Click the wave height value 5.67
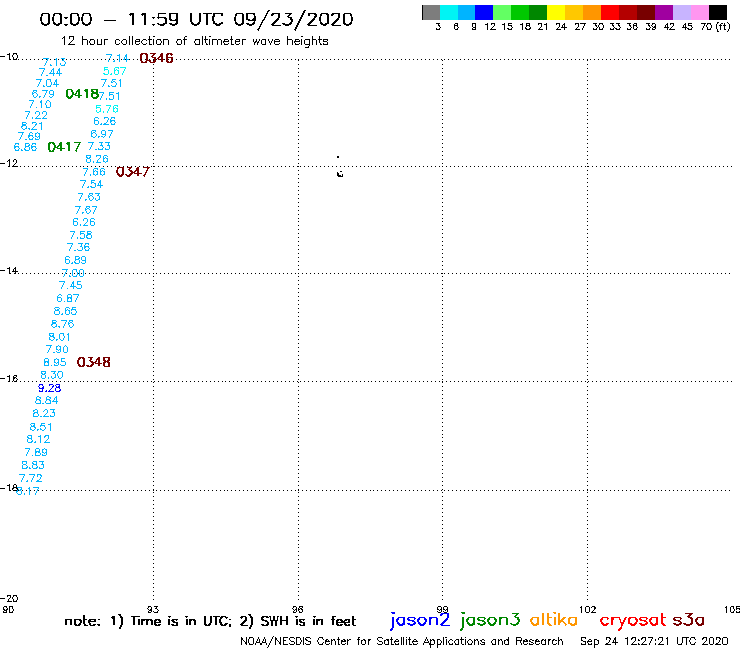This screenshot has width=740, height=650. (x=115, y=71)
